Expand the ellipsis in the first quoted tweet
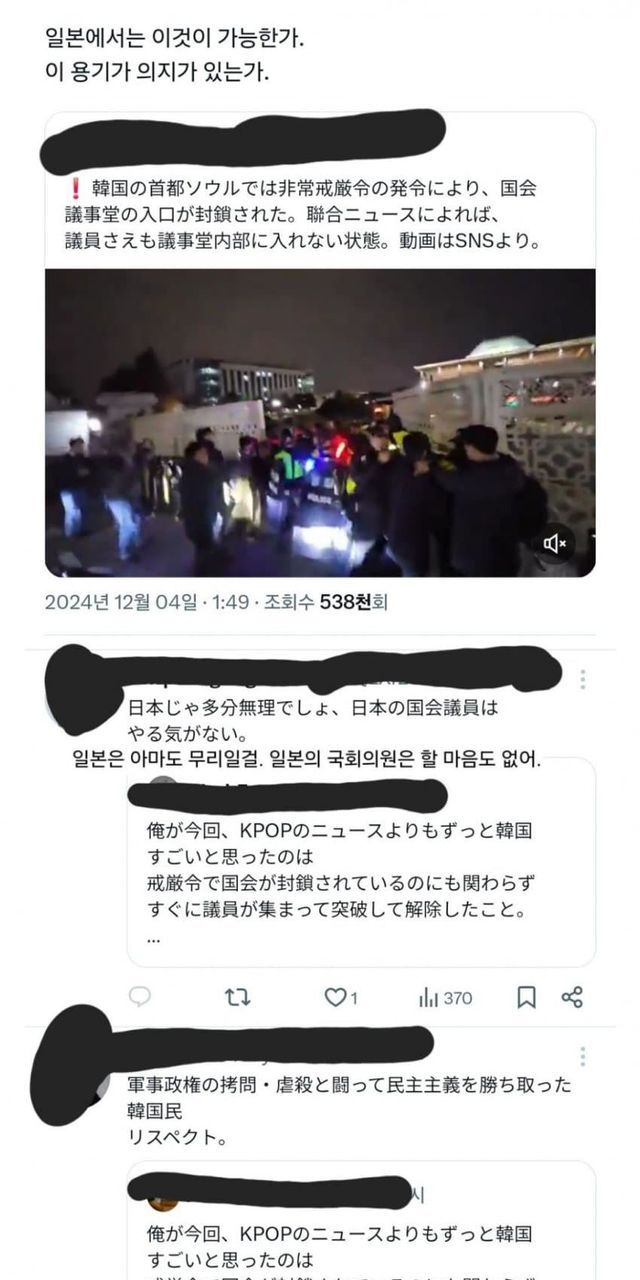 point(152,938)
